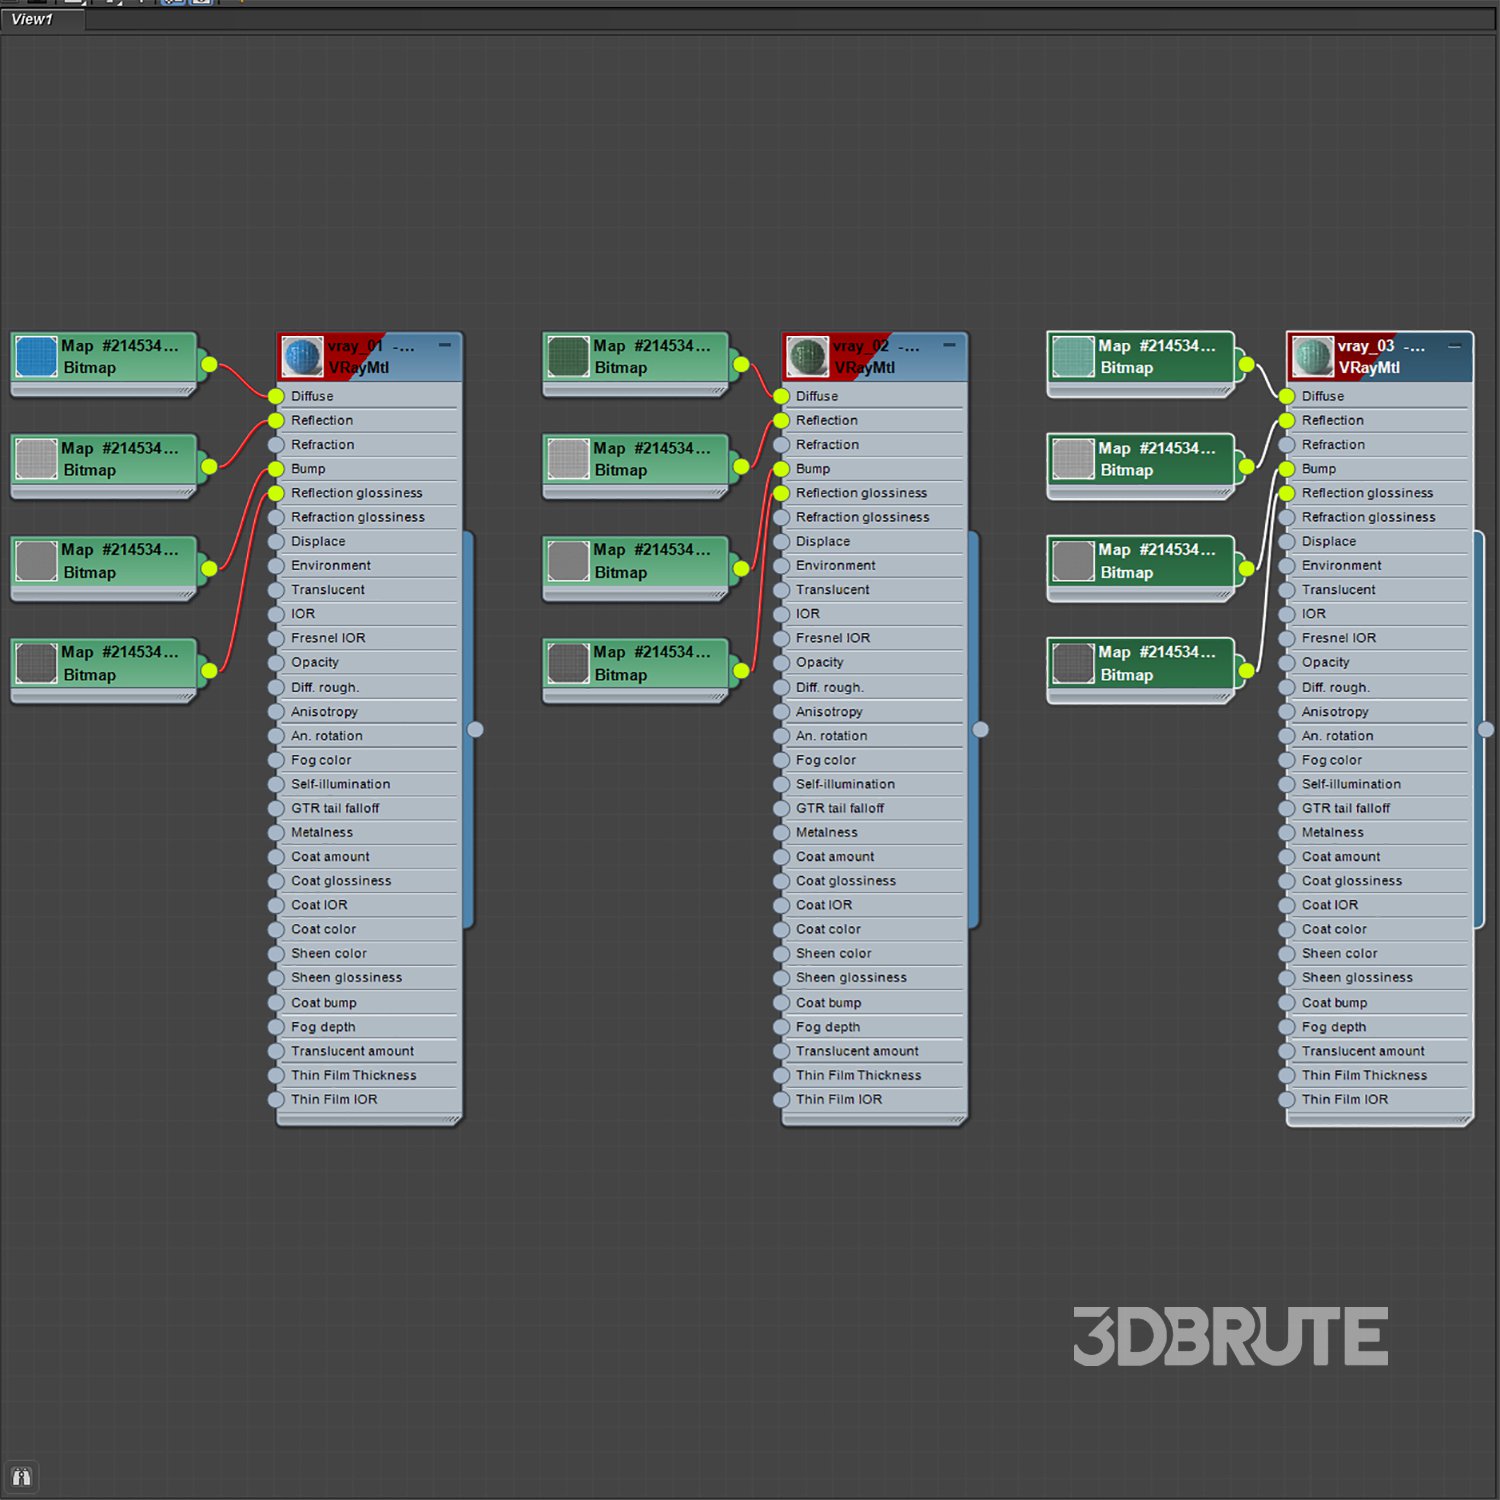Click the output socket of vray_03's top bitmap node
The image size is (1500, 1500).
point(1246,364)
